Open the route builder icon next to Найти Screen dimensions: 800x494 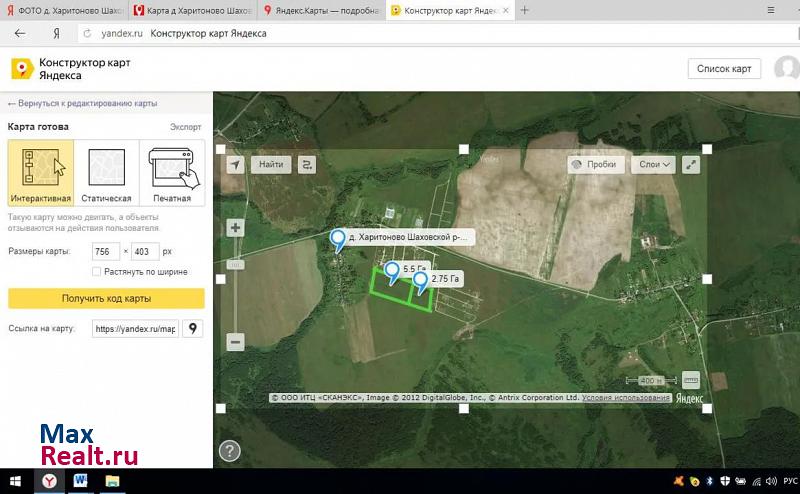[307, 164]
